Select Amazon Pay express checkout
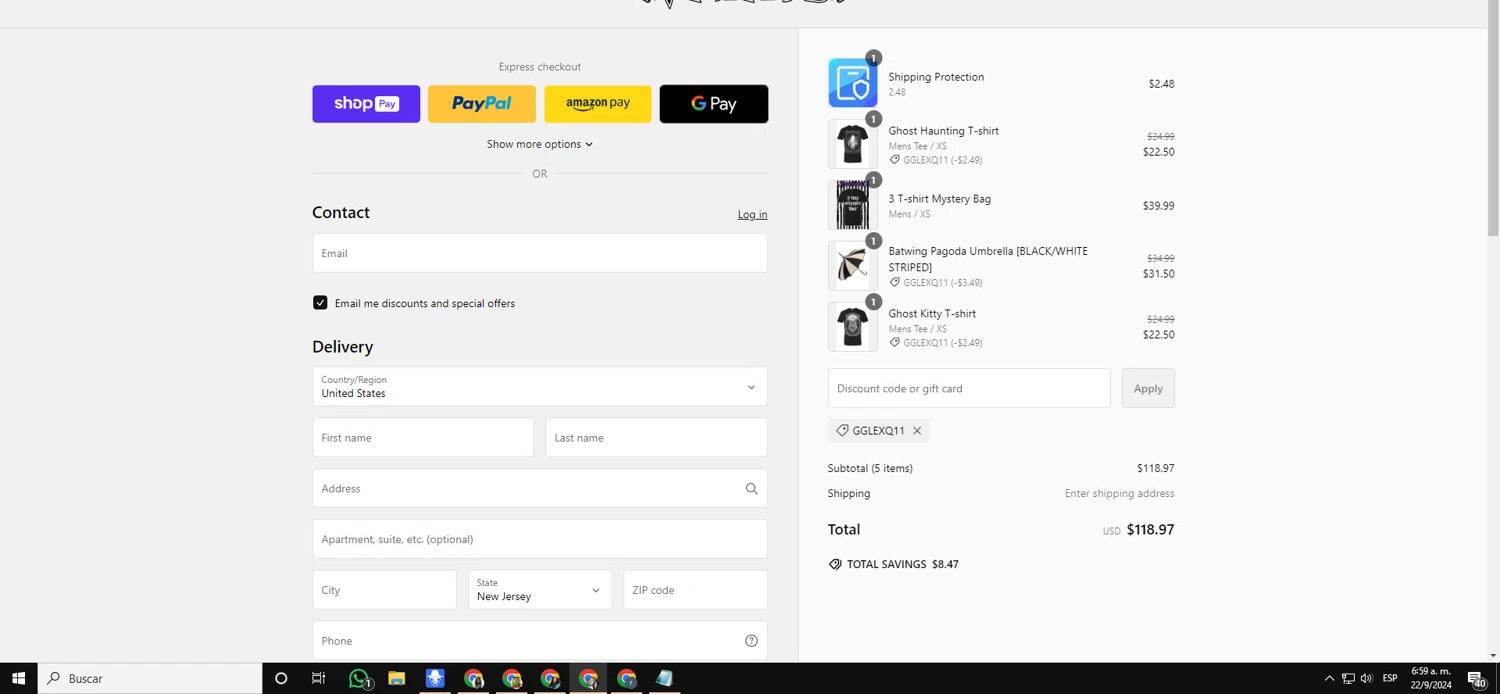This screenshot has height=694, width=1500. pos(598,104)
